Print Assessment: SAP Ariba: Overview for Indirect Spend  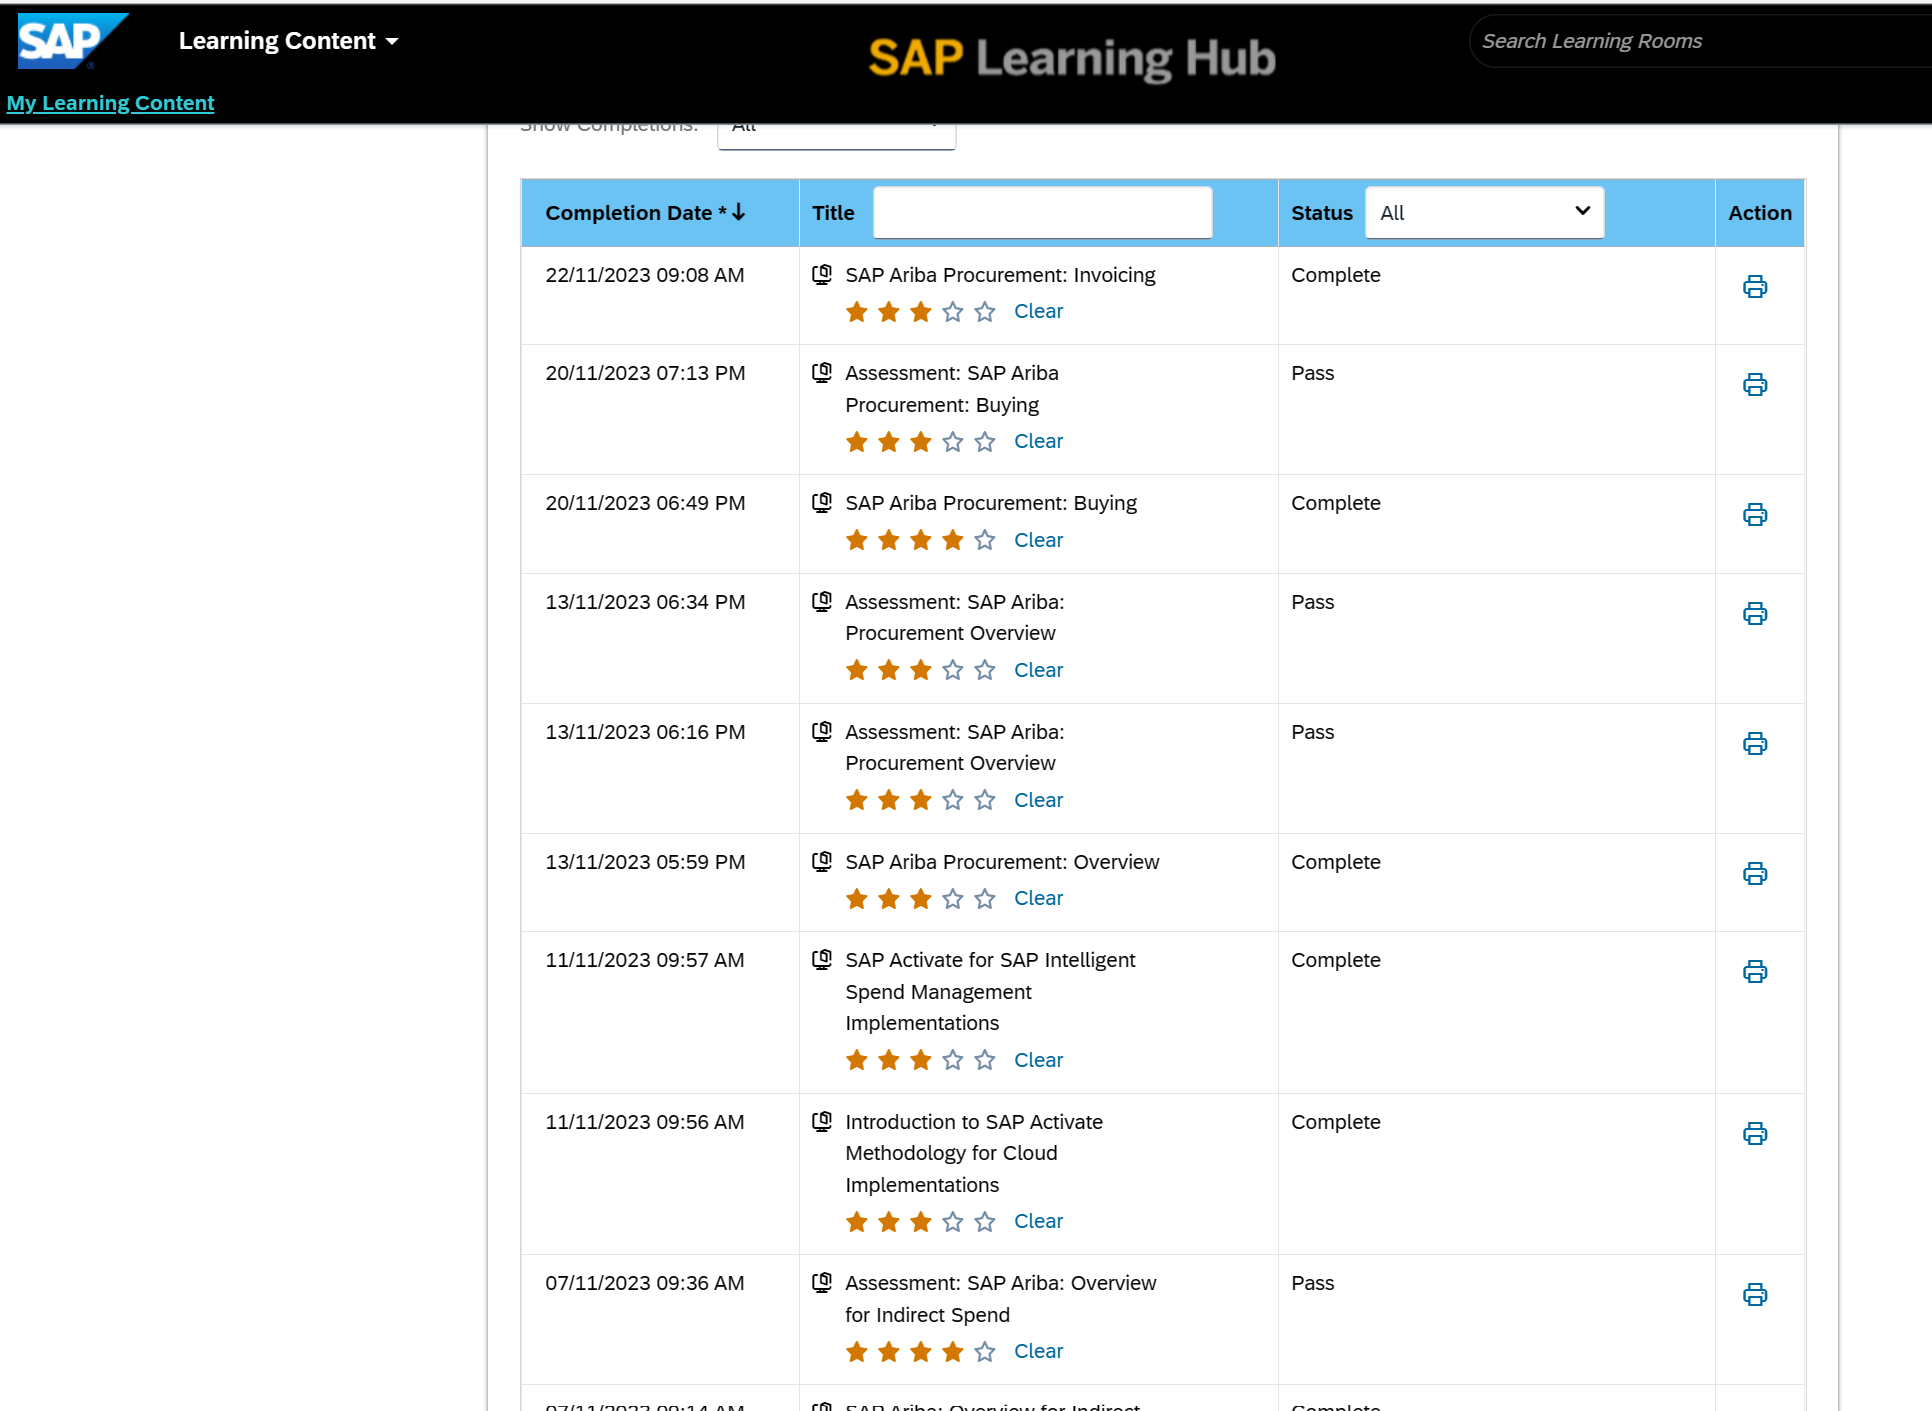(x=1755, y=1295)
